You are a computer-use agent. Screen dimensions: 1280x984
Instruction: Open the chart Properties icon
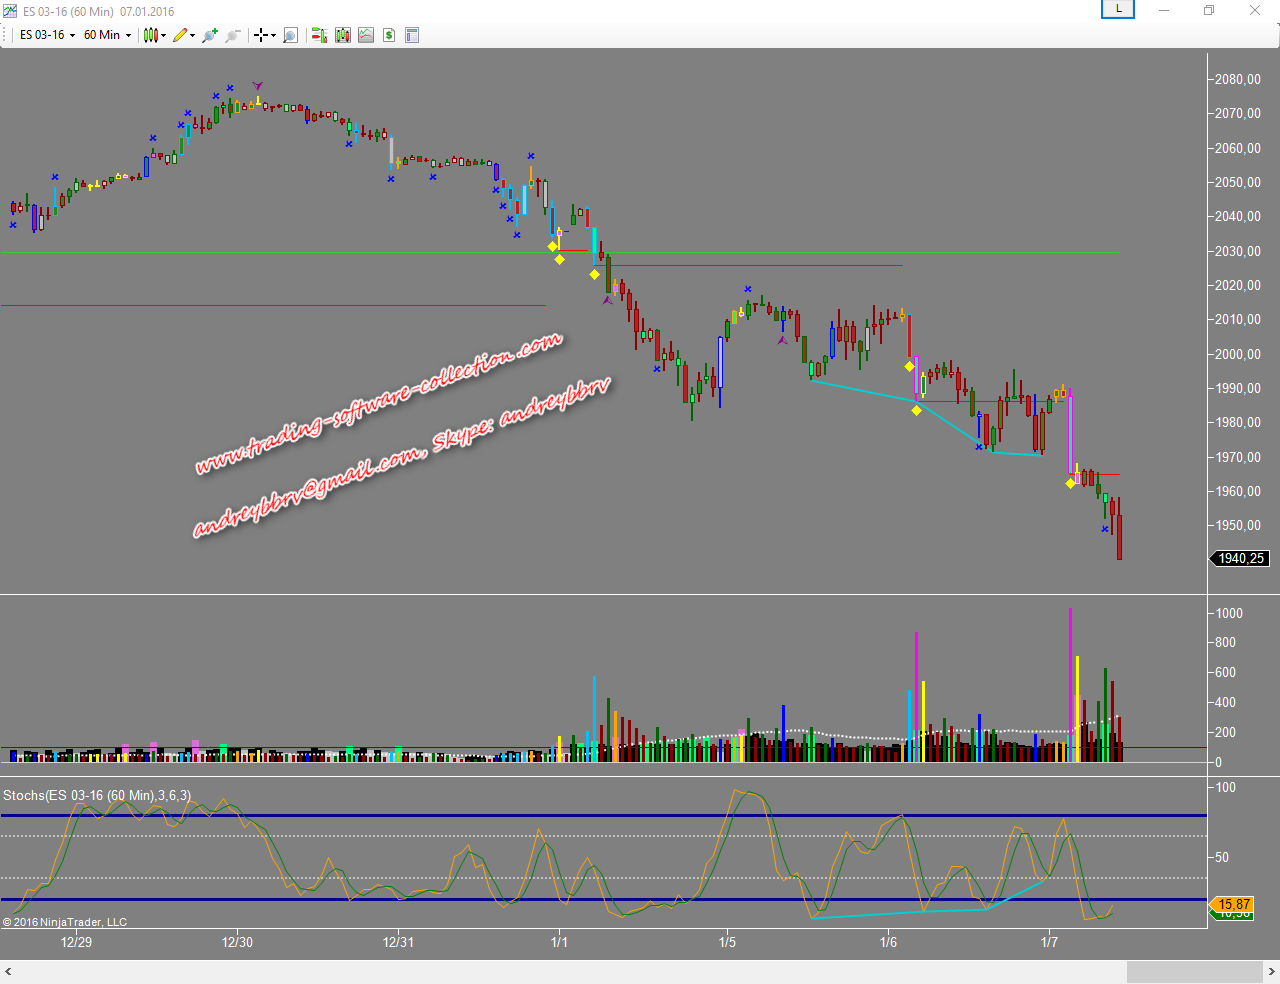coord(412,35)
